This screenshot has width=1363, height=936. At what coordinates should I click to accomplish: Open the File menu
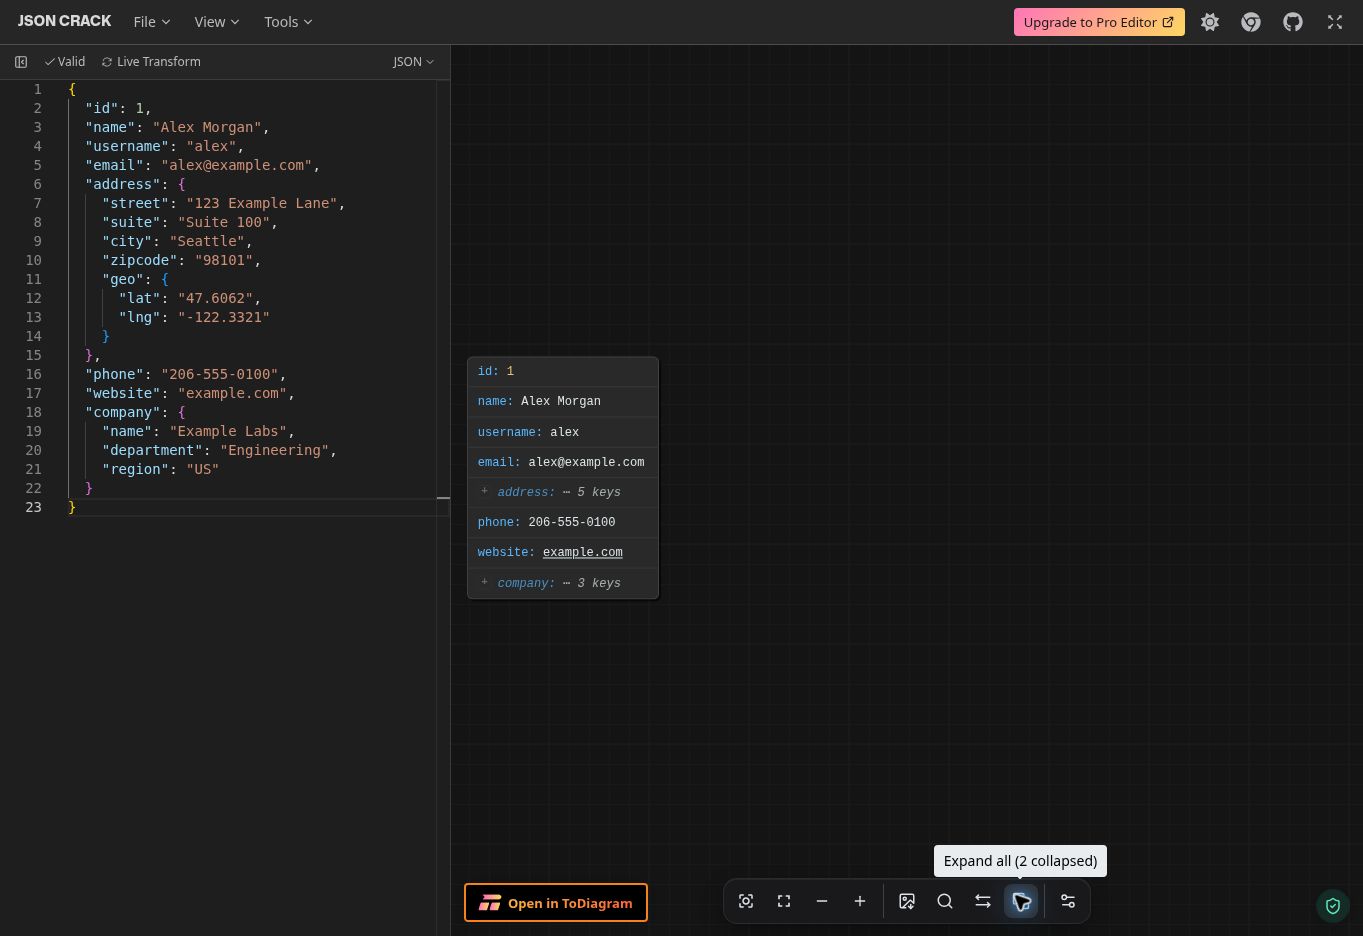(152, 22)
